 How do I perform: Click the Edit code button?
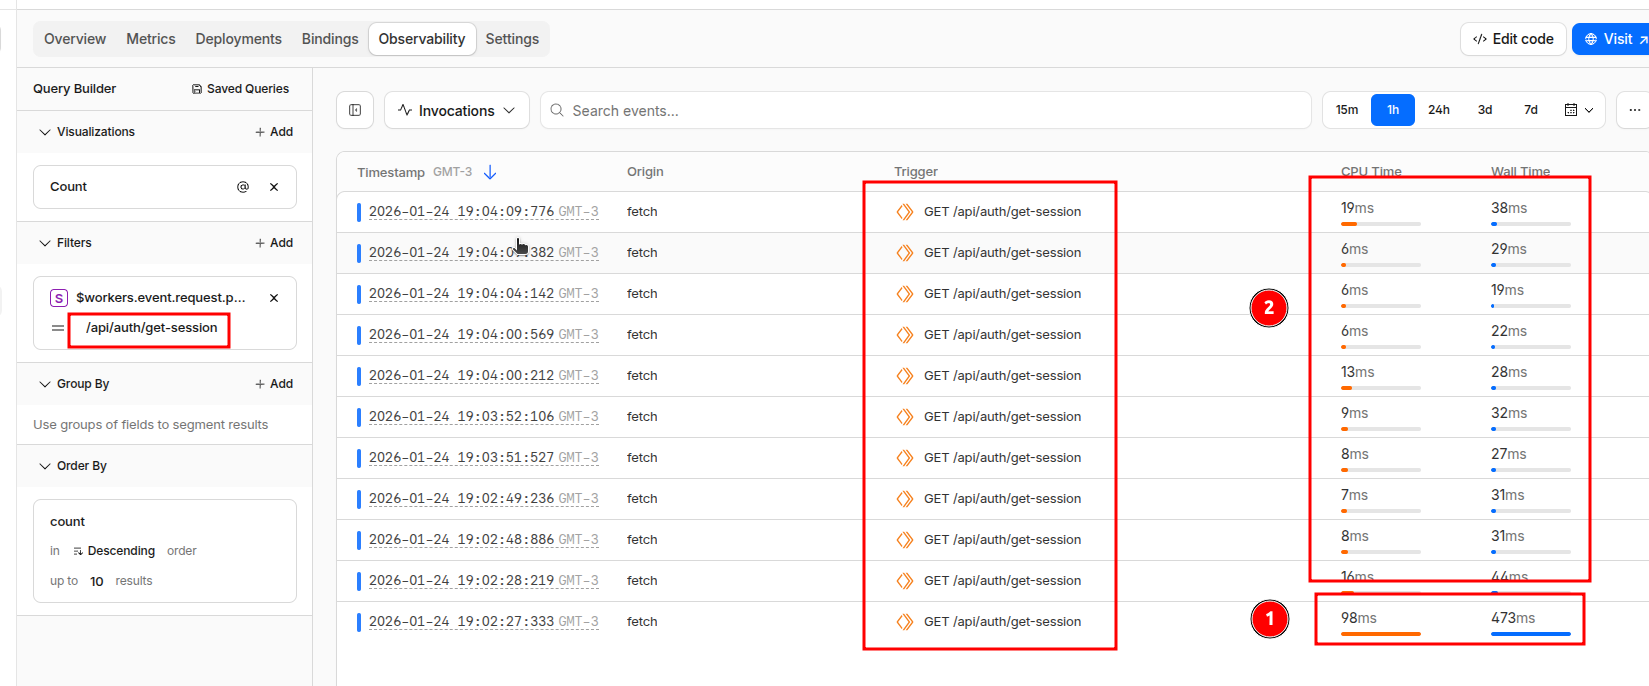point(1513,39)
